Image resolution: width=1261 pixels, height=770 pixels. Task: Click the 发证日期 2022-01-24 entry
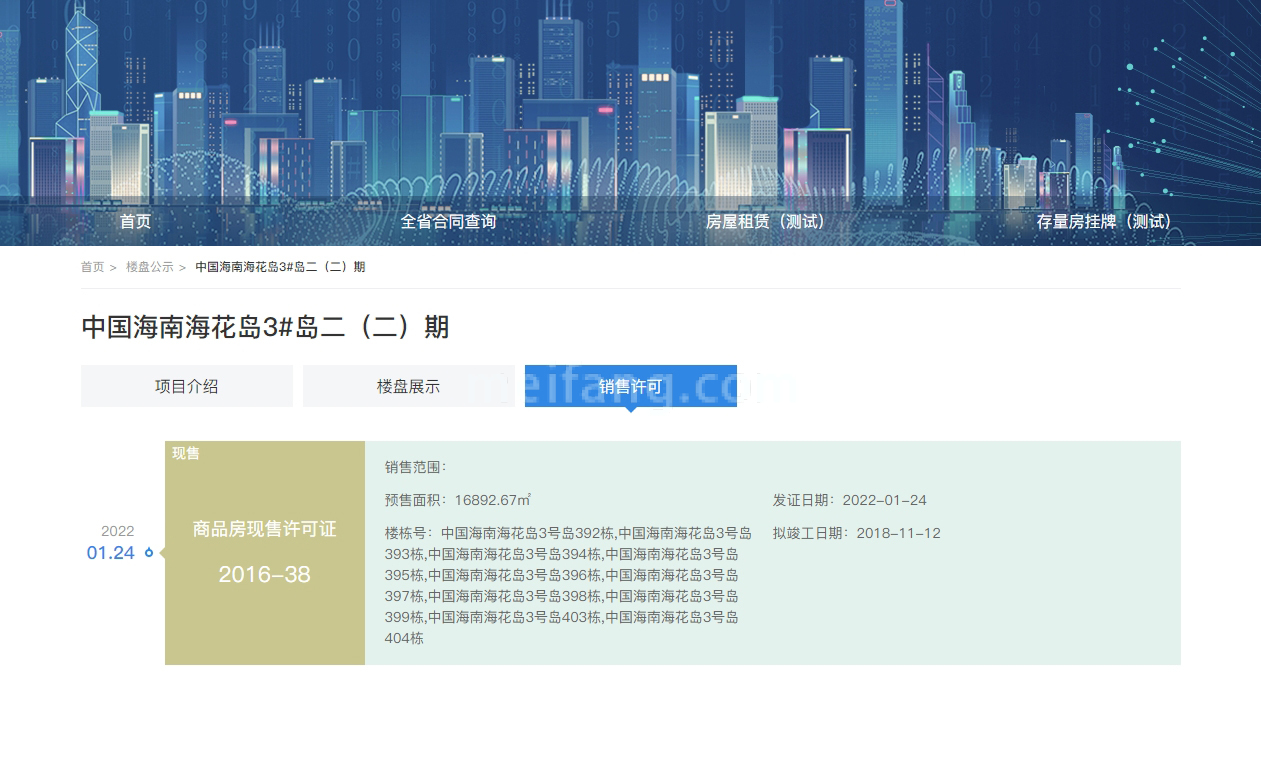click(x=849, y=500)
